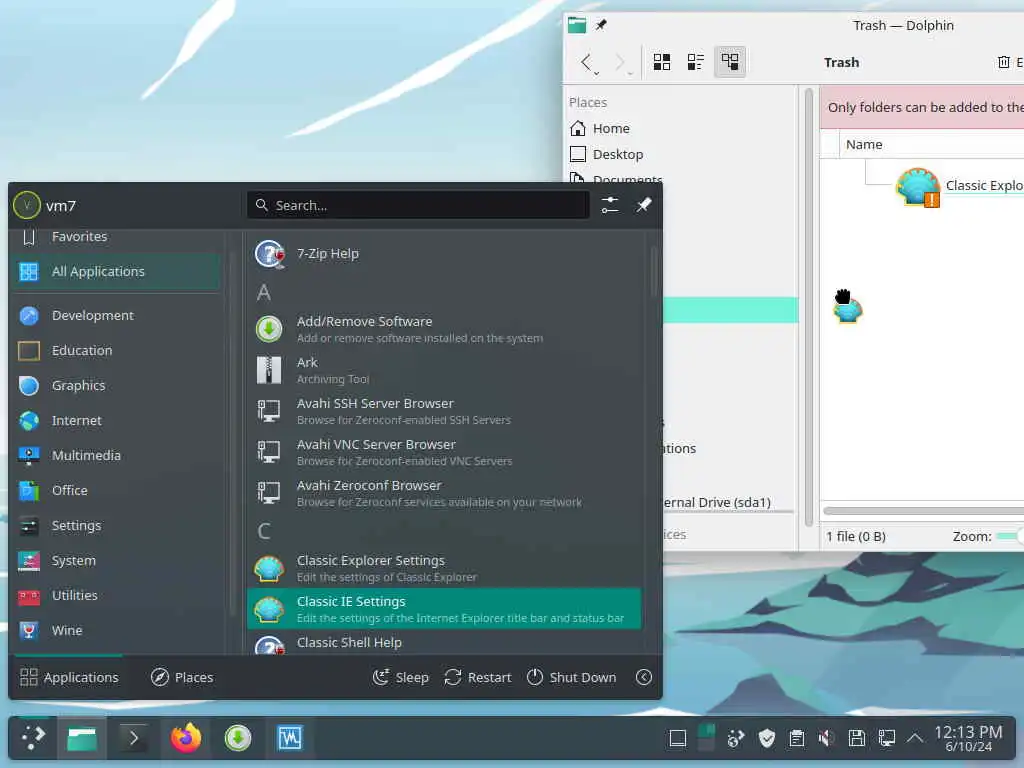The image size is (1024, 768).
Task: Expand more power options arrow
Action: click(644, 677)
